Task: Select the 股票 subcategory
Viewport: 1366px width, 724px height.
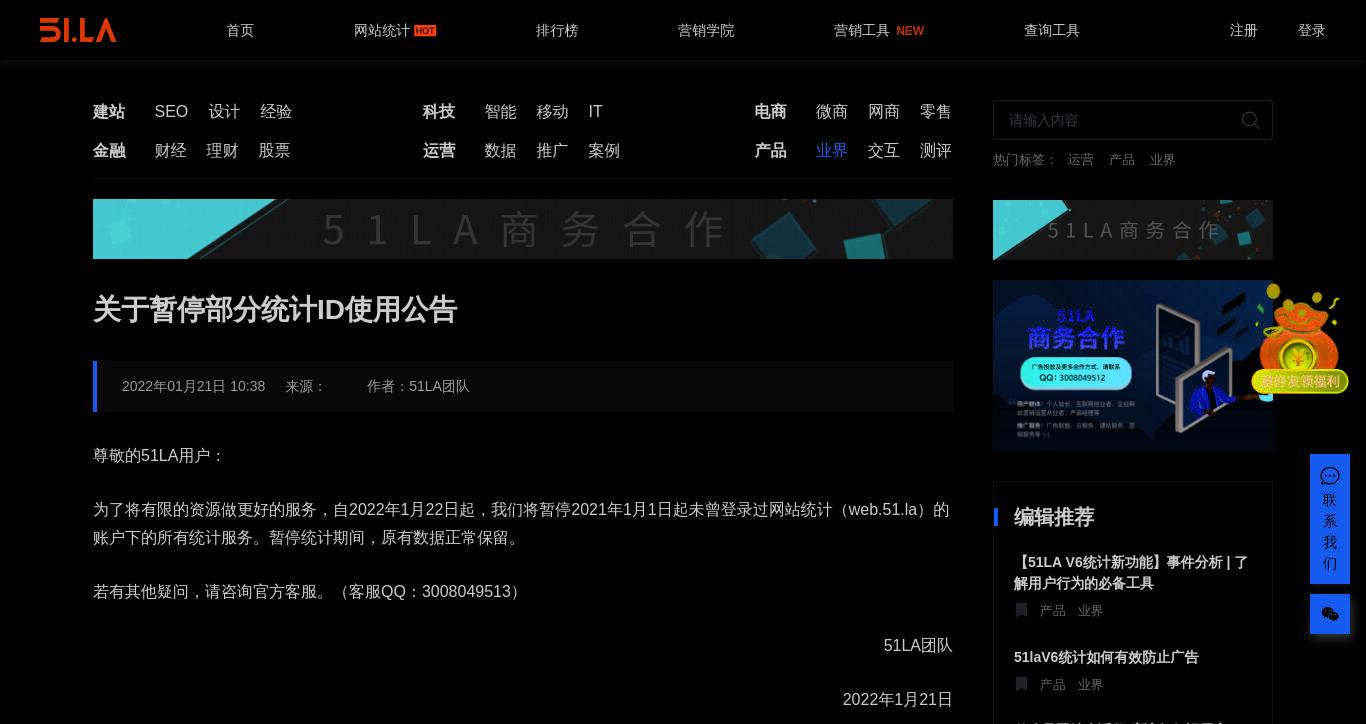Action: (x=274, y=151)
